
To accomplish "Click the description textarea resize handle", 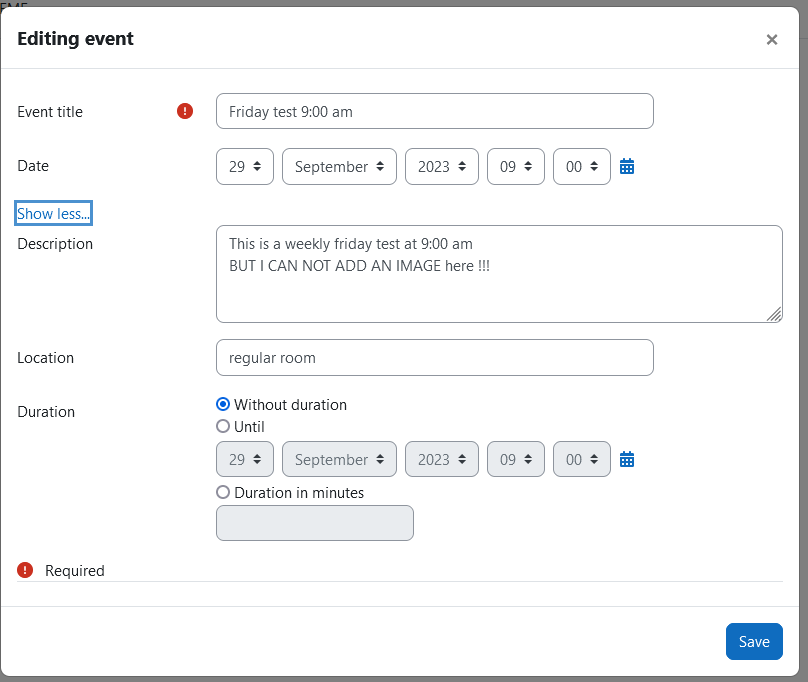I will coord(774,314).
